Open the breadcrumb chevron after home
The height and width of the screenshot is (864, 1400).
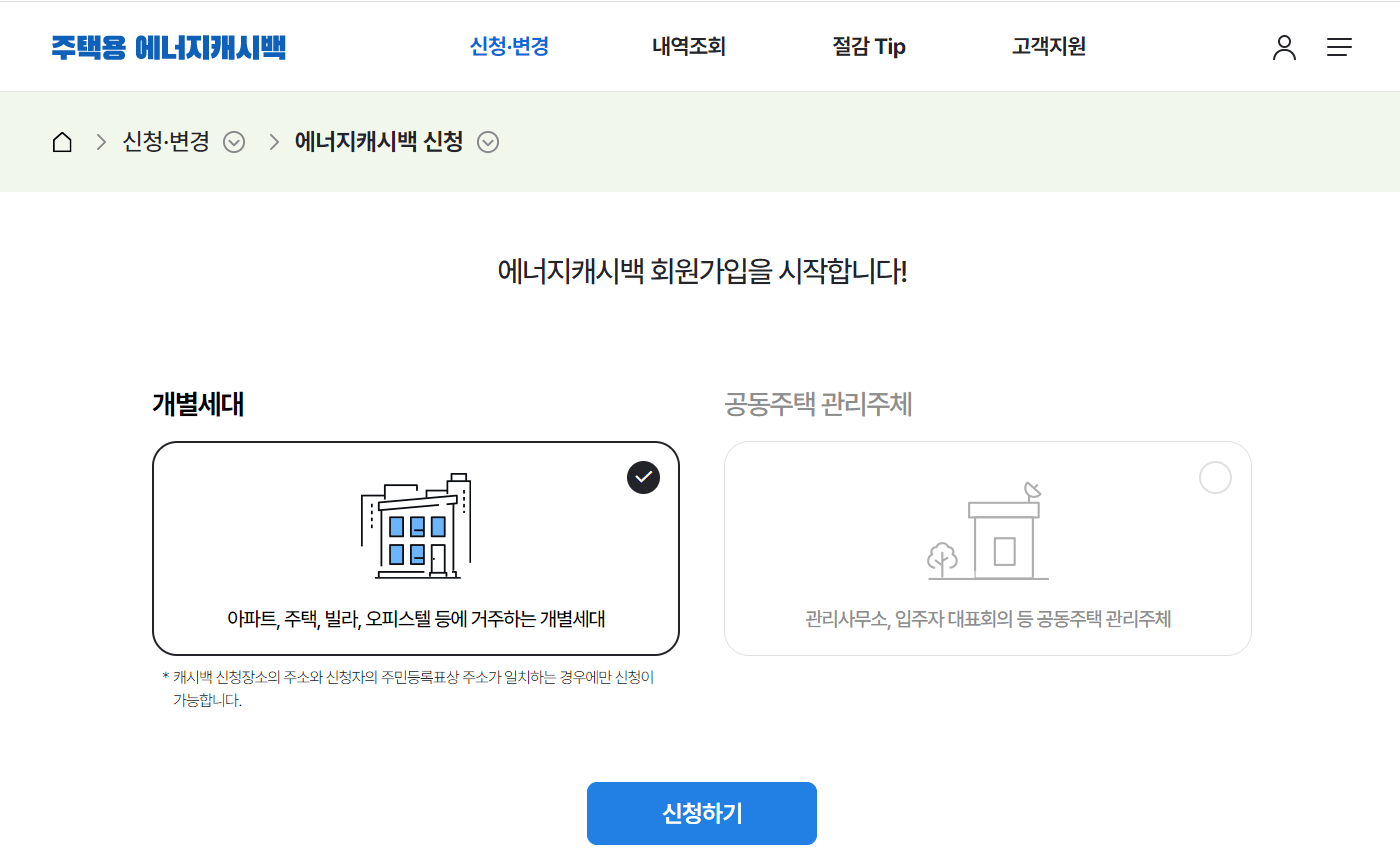point(100,142)
